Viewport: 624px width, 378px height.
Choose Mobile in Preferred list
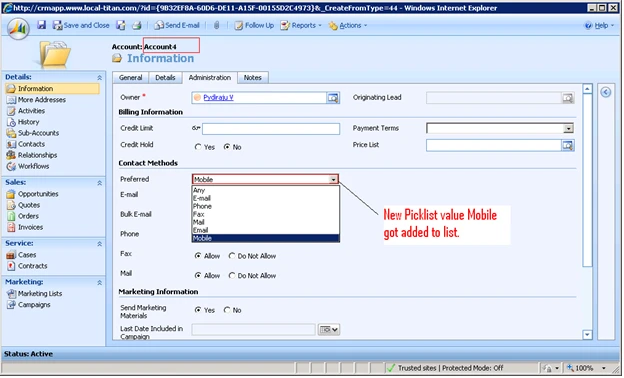(265, 238)
